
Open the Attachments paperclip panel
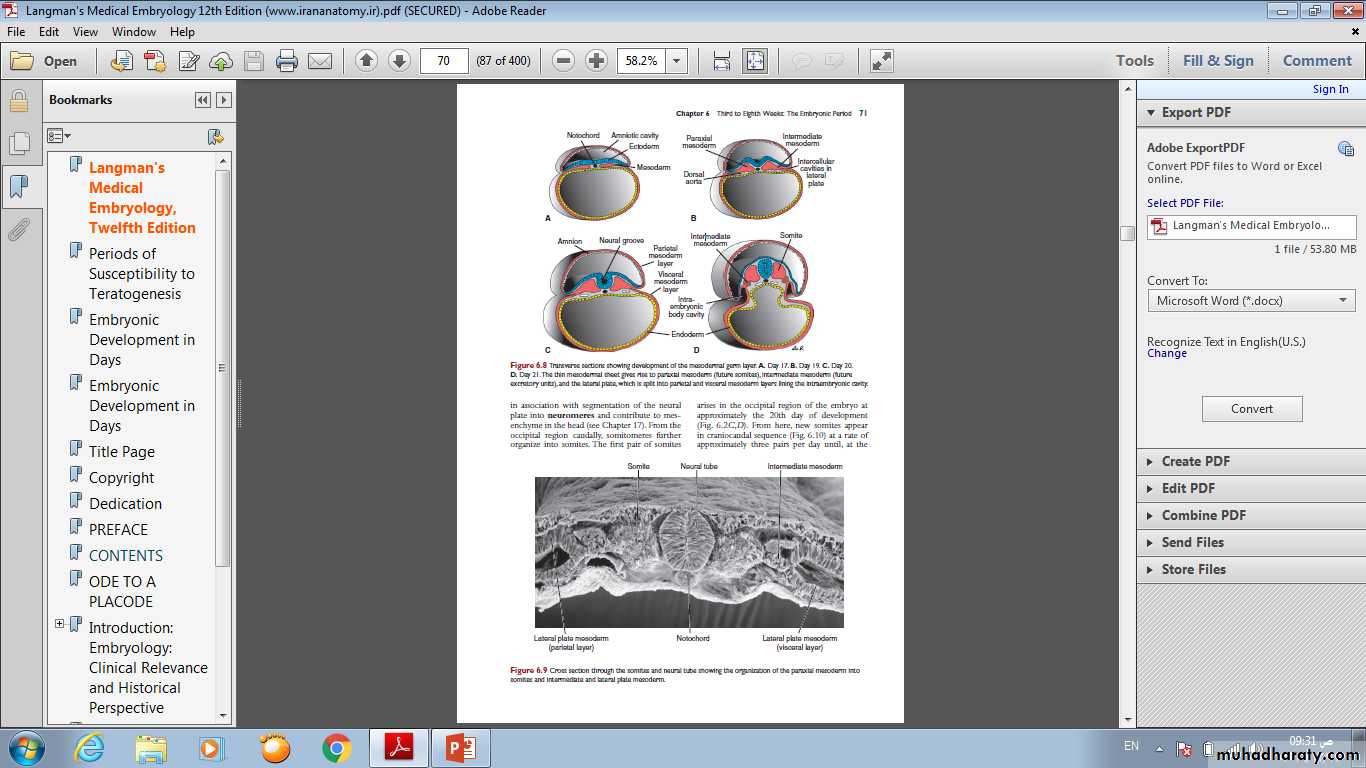click(18, 230)
